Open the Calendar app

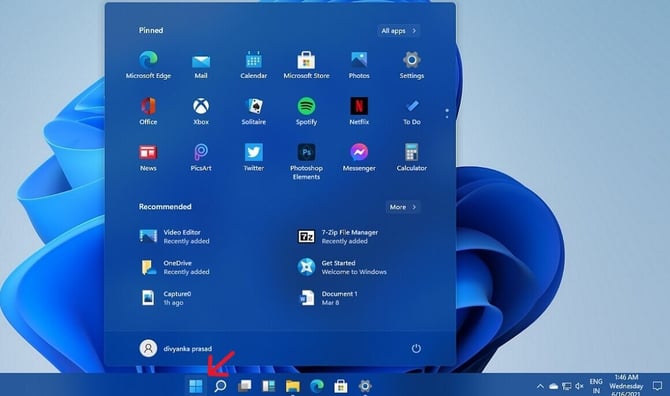click(x=253, y=65)
